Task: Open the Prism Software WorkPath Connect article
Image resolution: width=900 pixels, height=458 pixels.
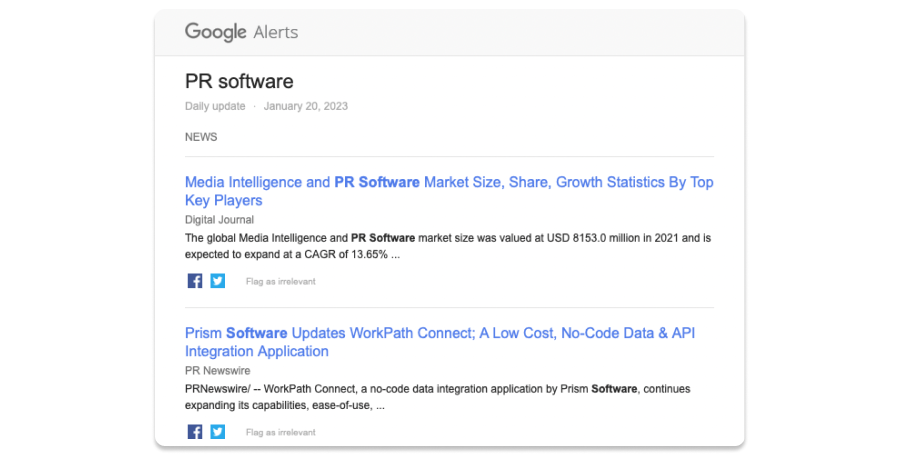Action: pyautogui.click(x=439, y=342)
